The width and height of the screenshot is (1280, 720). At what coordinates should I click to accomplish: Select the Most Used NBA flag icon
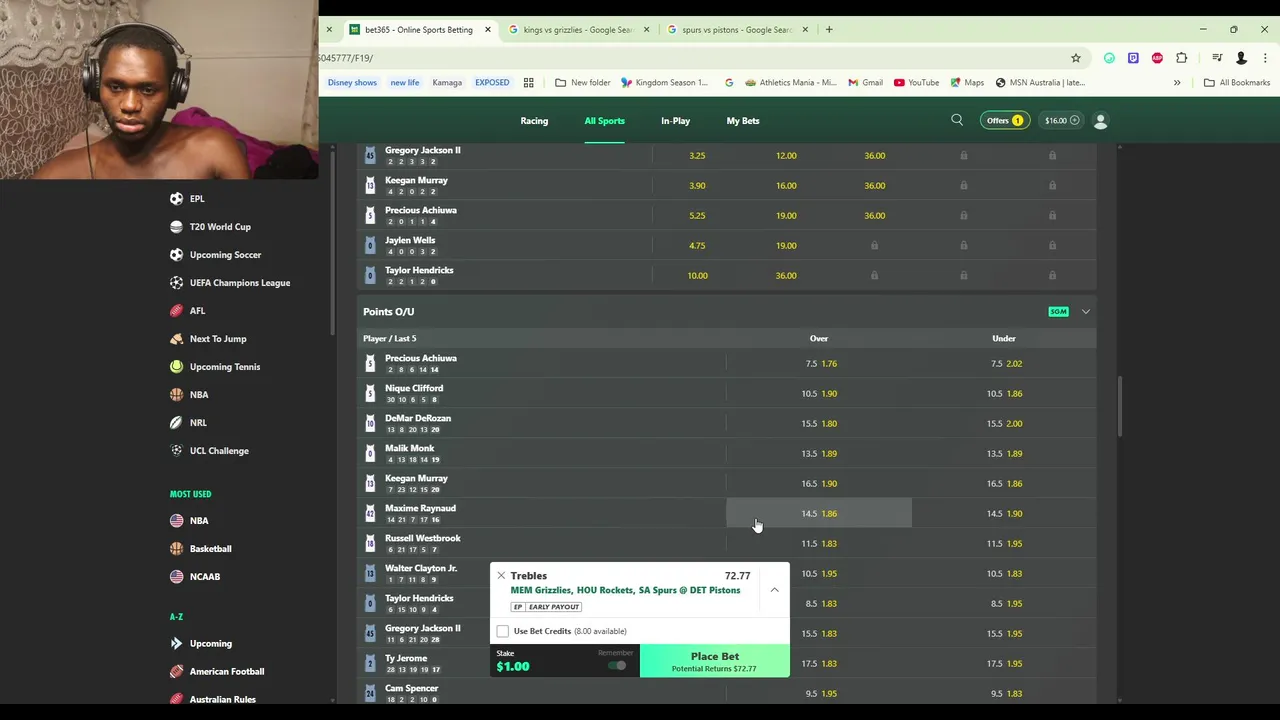pos(176,520)
